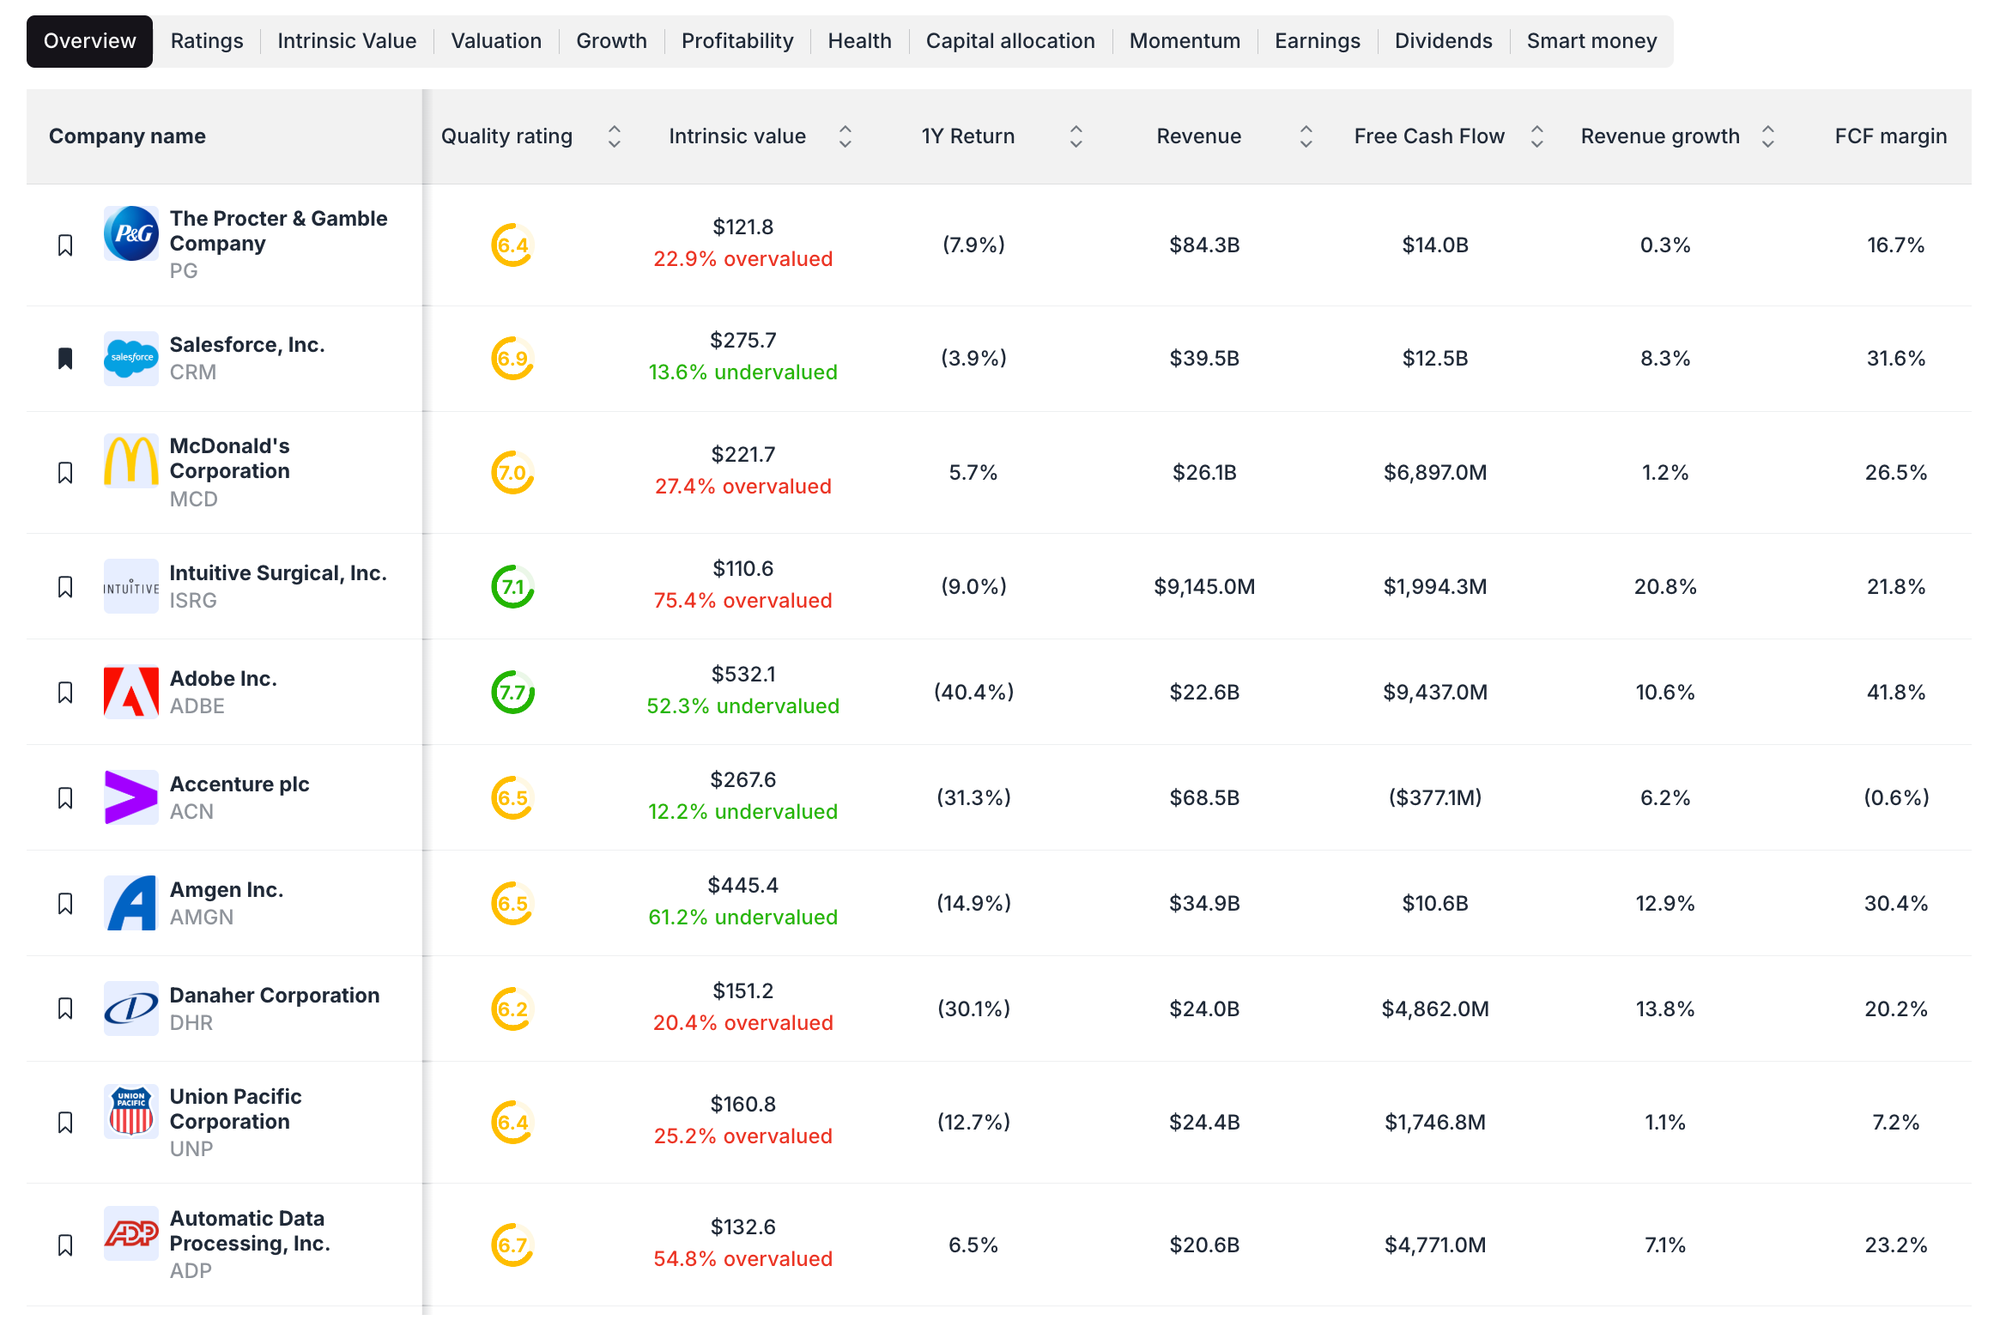The height and width of the screenshot is (1320, 2000).
Task: Open the Intrinsic Value tab
Action: pyautogui.click(x=347, y=41)
